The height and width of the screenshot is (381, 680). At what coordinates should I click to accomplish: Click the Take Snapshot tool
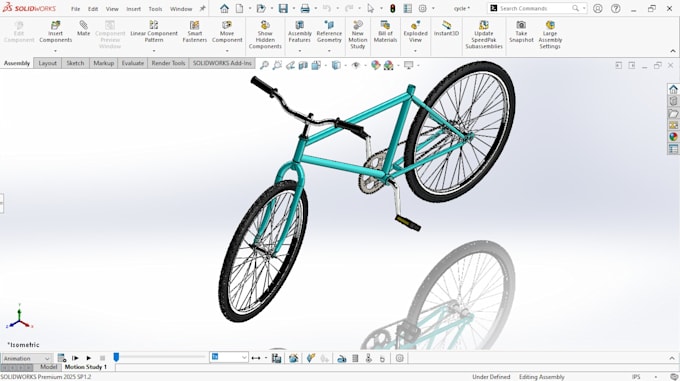521,32
